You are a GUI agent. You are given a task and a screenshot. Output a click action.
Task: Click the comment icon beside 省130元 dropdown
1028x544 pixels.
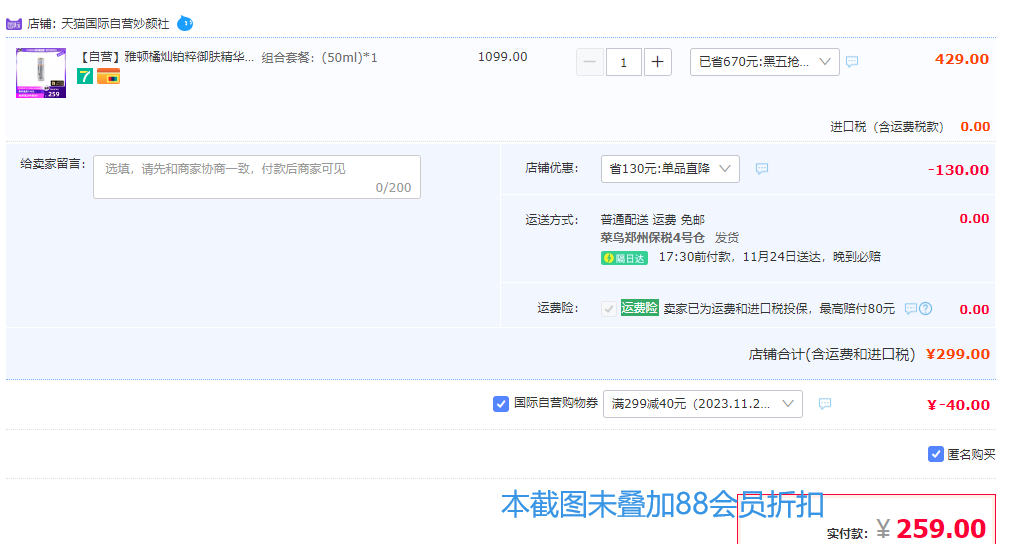(762, 168)
